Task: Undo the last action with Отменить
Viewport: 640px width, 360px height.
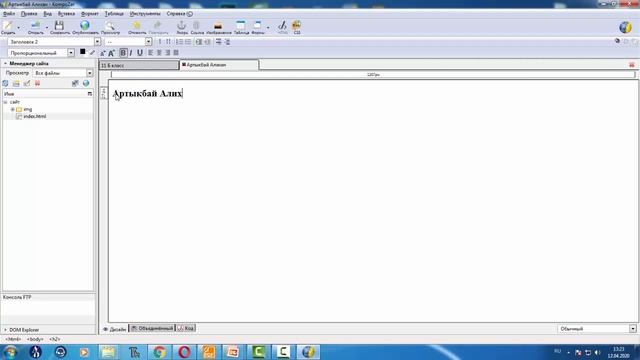Action: coord(137,27)
